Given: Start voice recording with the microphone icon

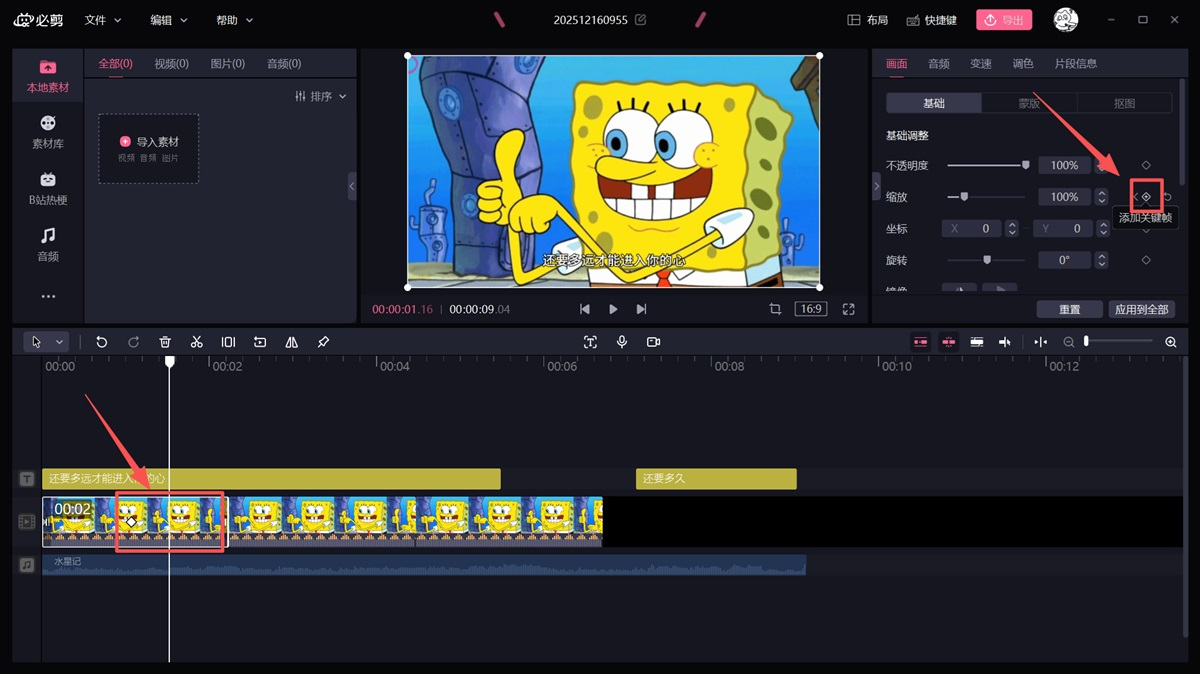Looking at the screenshot, I should tap(622, 342).
